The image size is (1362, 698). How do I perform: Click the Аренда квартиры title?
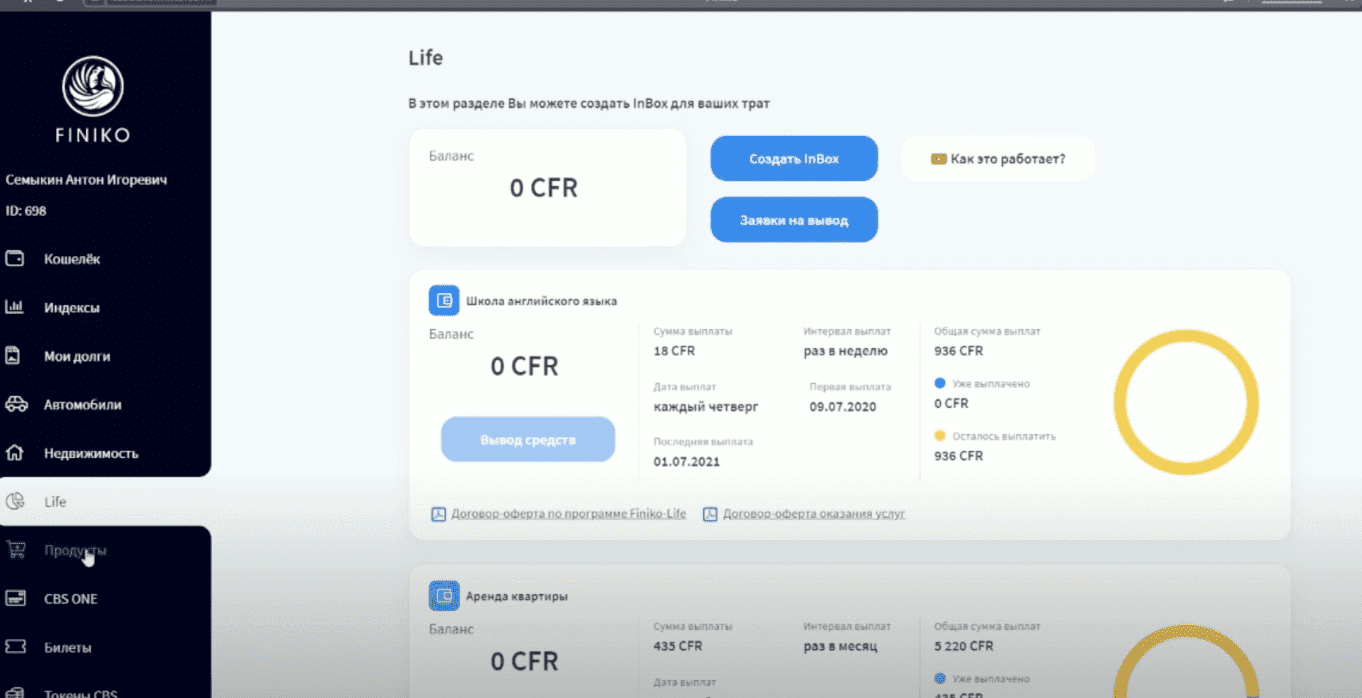pyautogui.click(x=517, y=596)
